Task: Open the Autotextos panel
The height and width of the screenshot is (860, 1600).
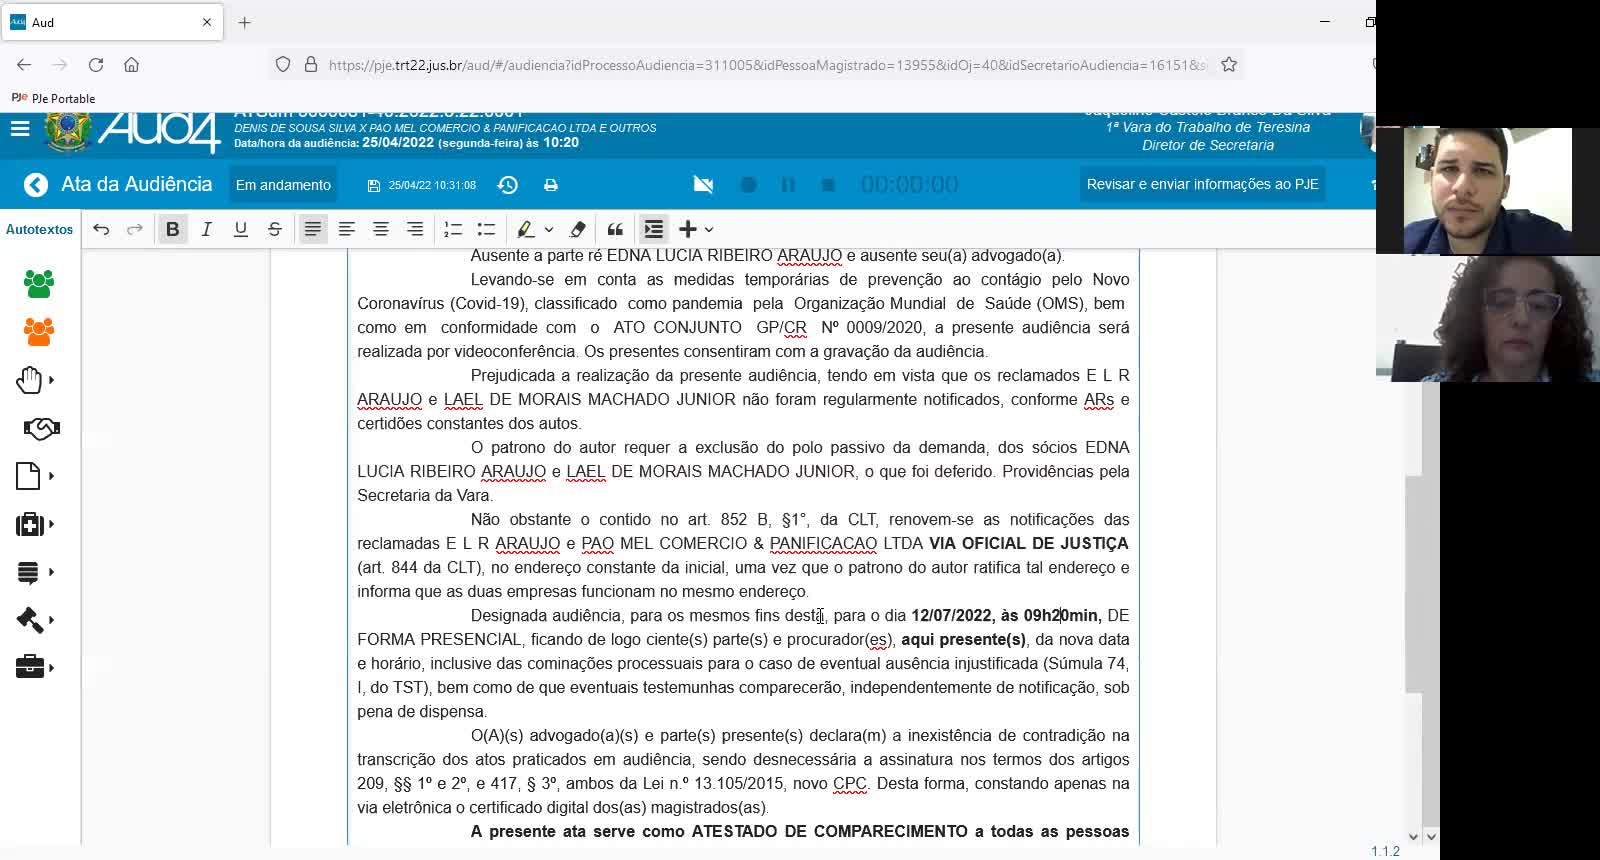Action: [x=40, y=229]
